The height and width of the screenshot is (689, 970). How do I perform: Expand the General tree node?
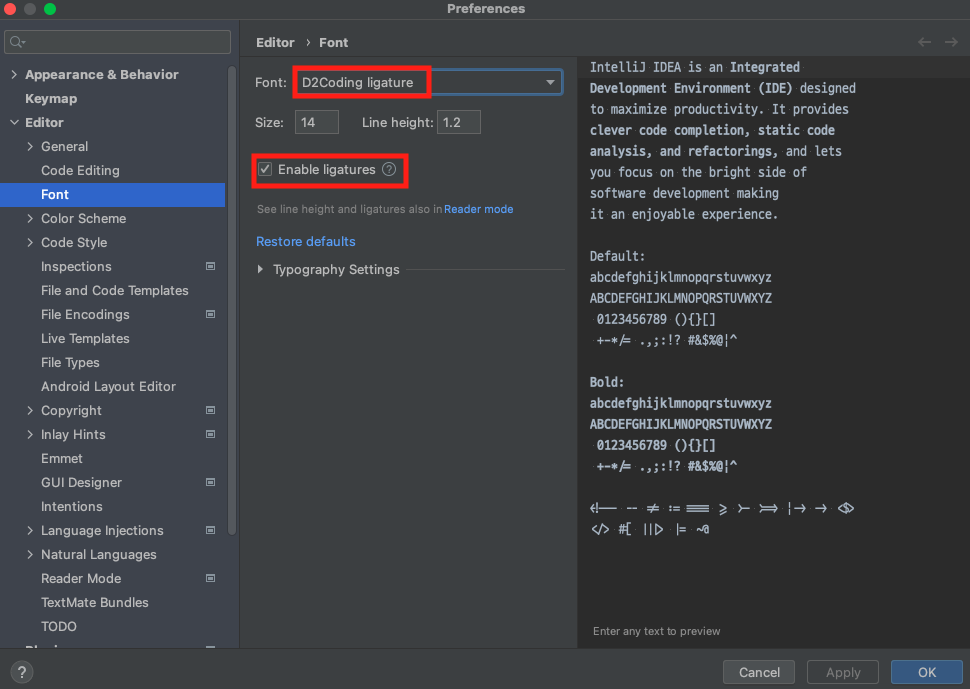pos(30,147)
